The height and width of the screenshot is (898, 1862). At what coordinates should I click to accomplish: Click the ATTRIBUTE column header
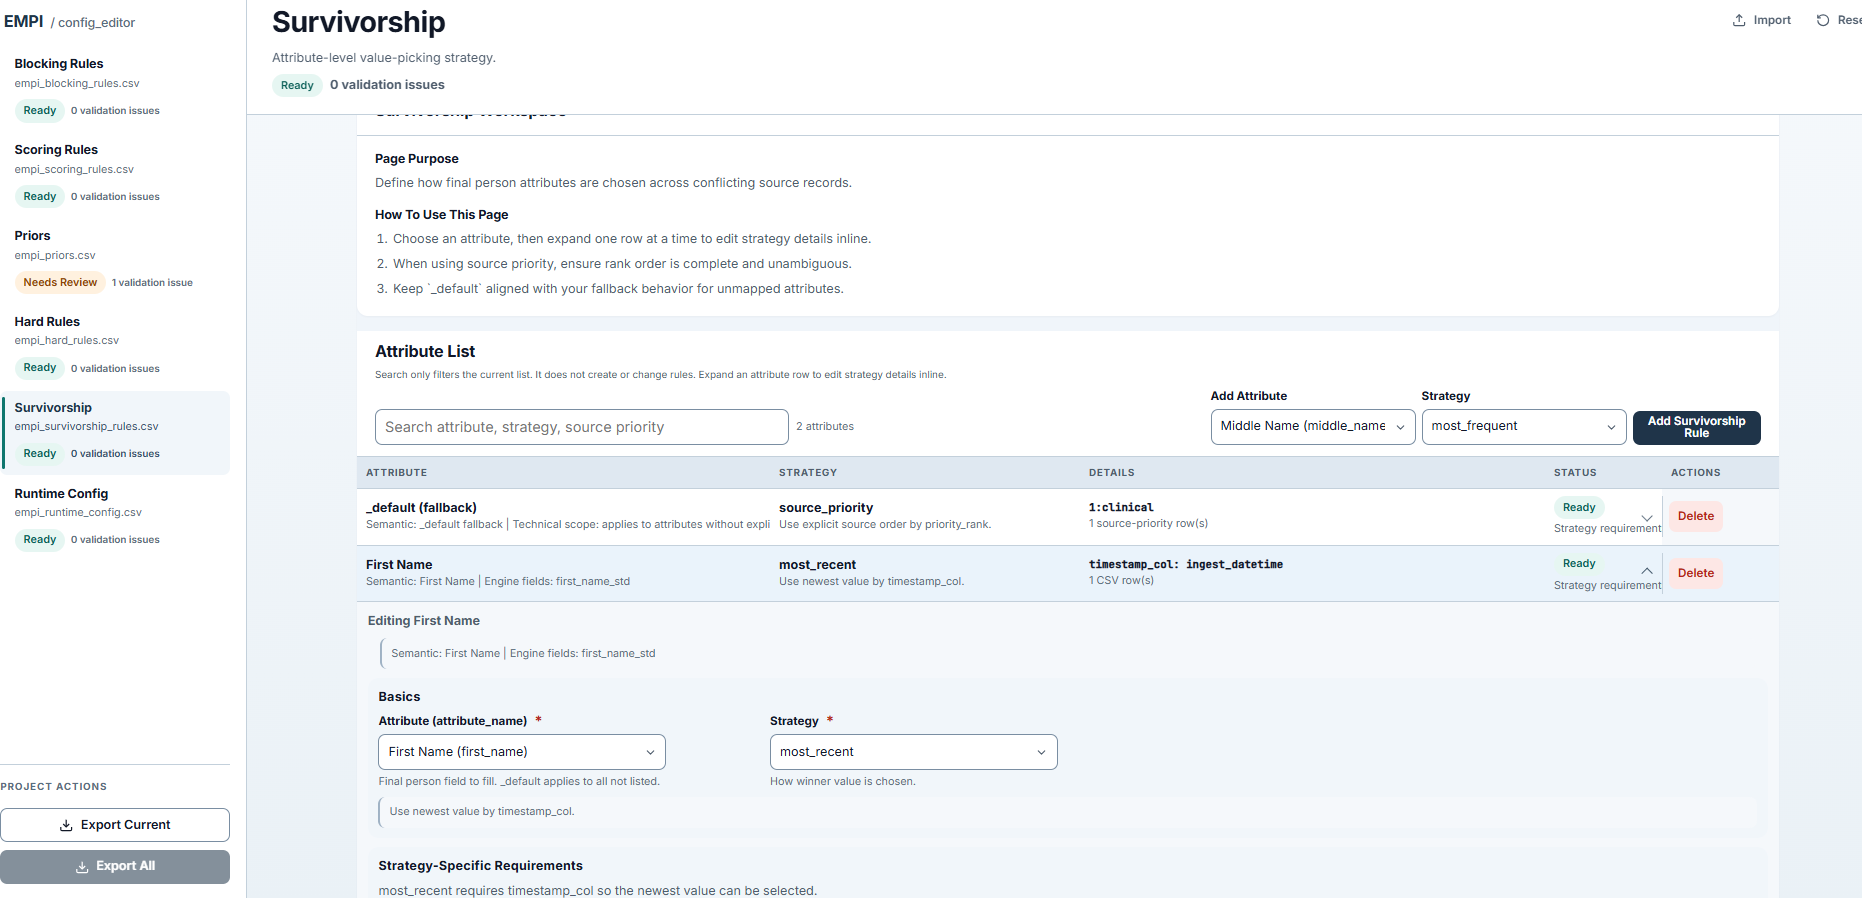coord(396,472)
